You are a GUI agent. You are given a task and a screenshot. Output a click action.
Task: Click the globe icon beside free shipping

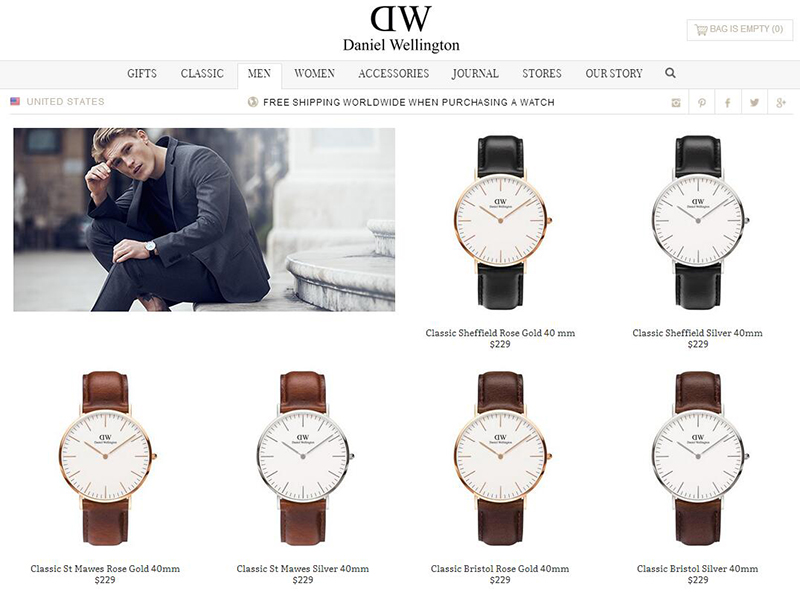[x=253, y=102]
